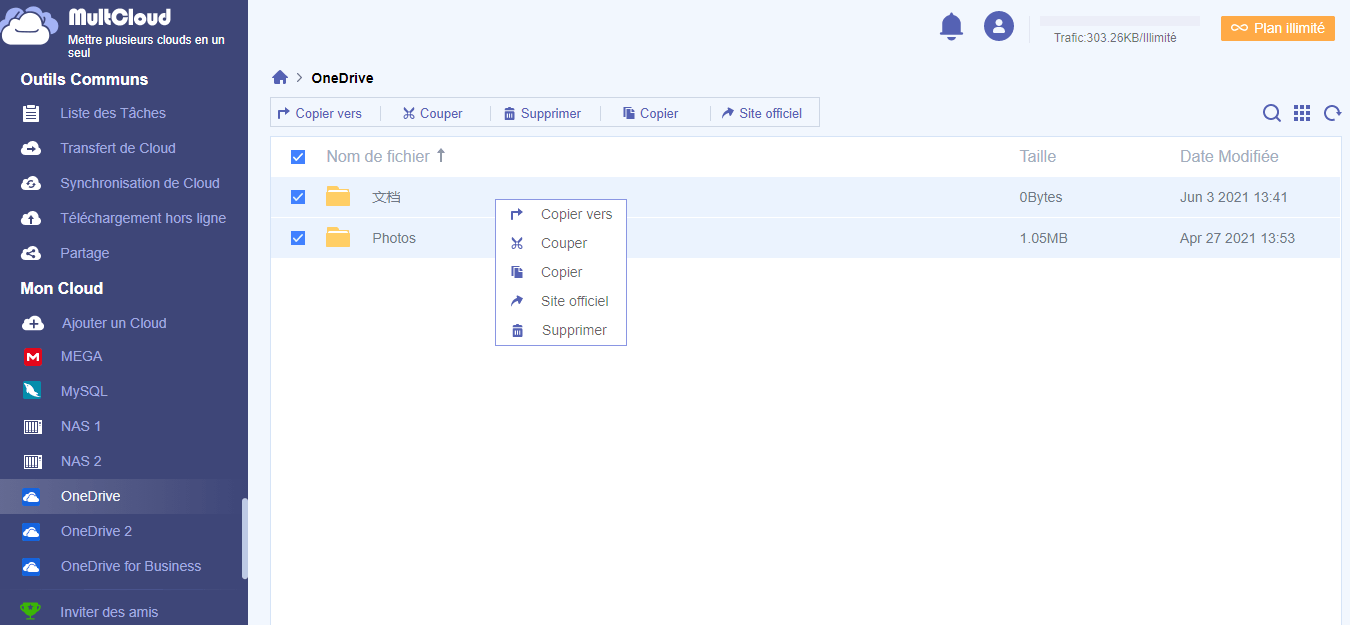
Task: Click the sidebar vertical scrollbar
Action: pyautogui.click(x=245, y=538)
